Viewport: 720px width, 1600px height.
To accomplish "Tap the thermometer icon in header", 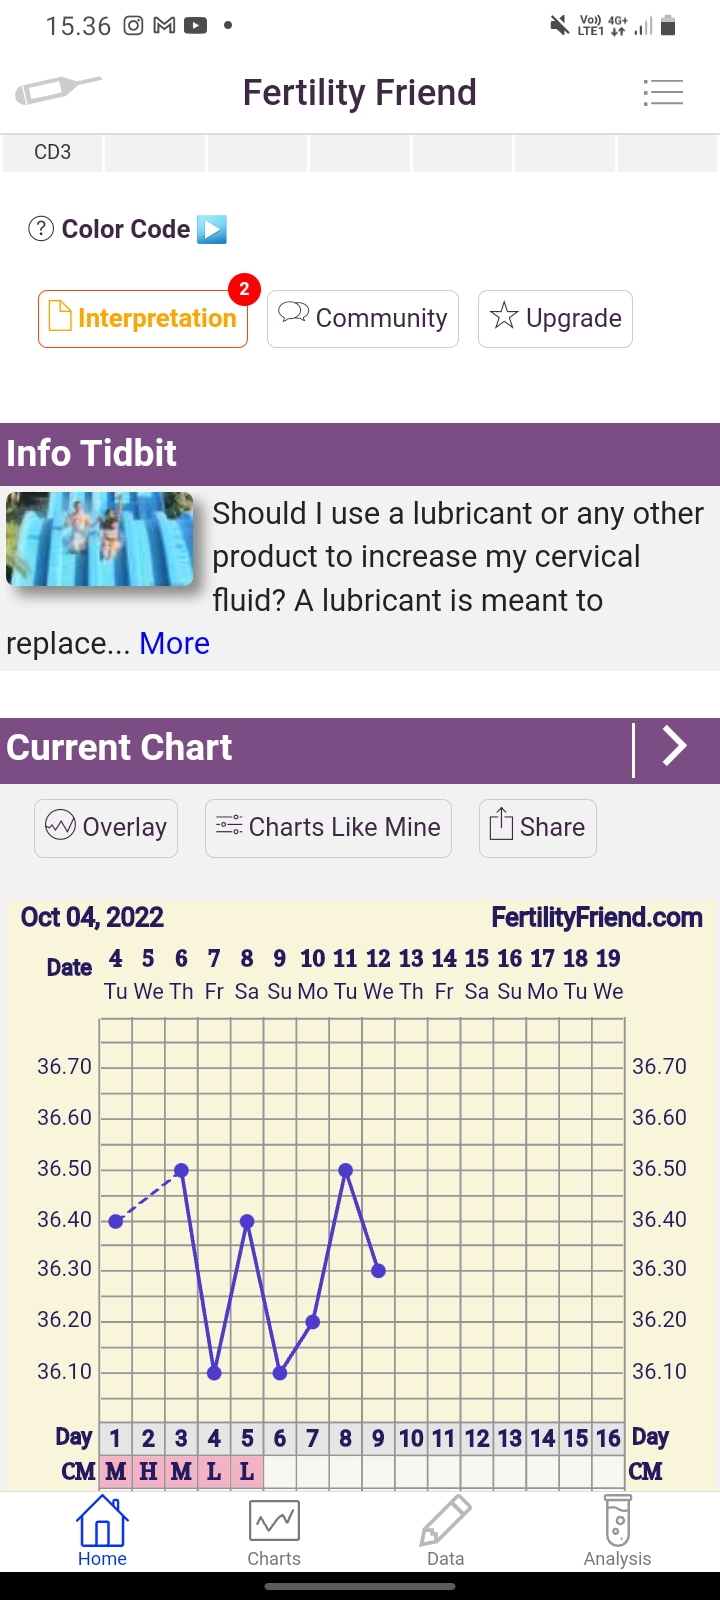I will click(58, 91).
